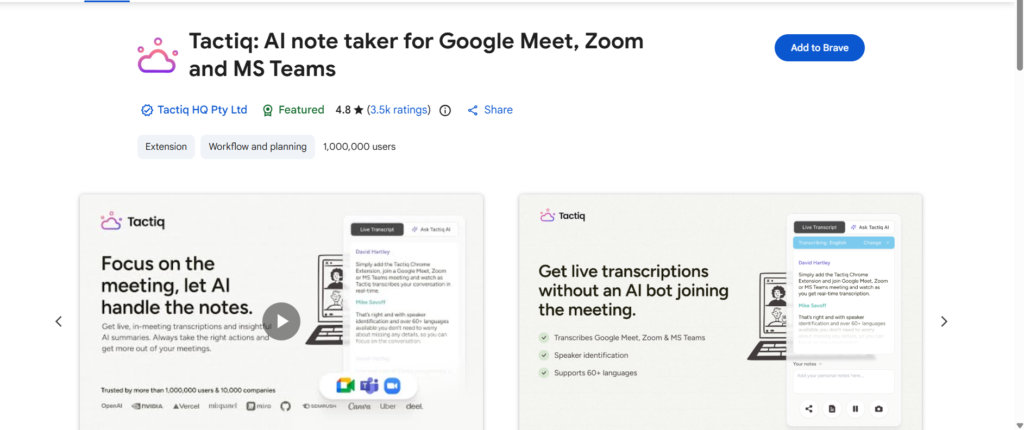Click the Add to Brave button
The width and height of the screenshot is (1024, 430).
[x=819, y=48]
